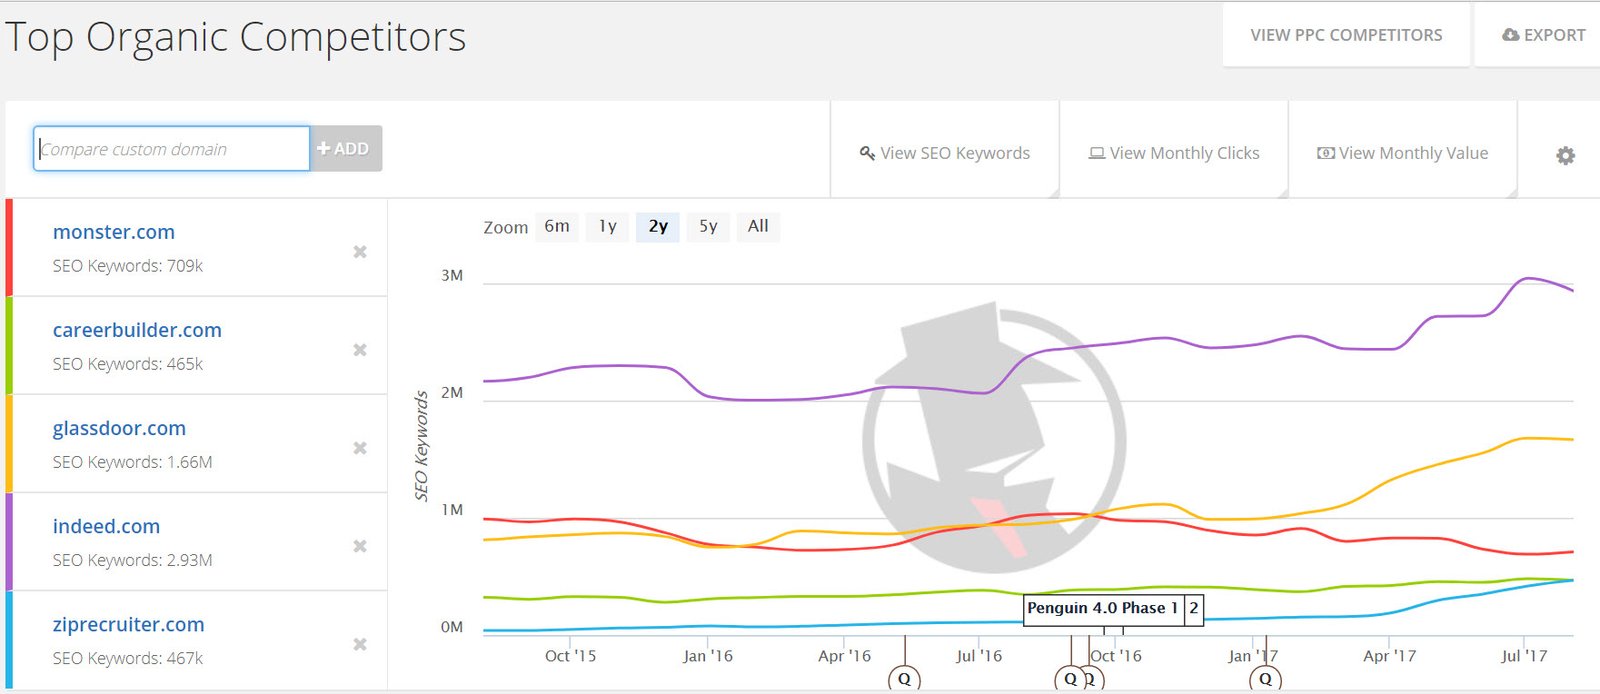Click the 2M y-axis label
1600x694 pixels.
tap(452, 393)
